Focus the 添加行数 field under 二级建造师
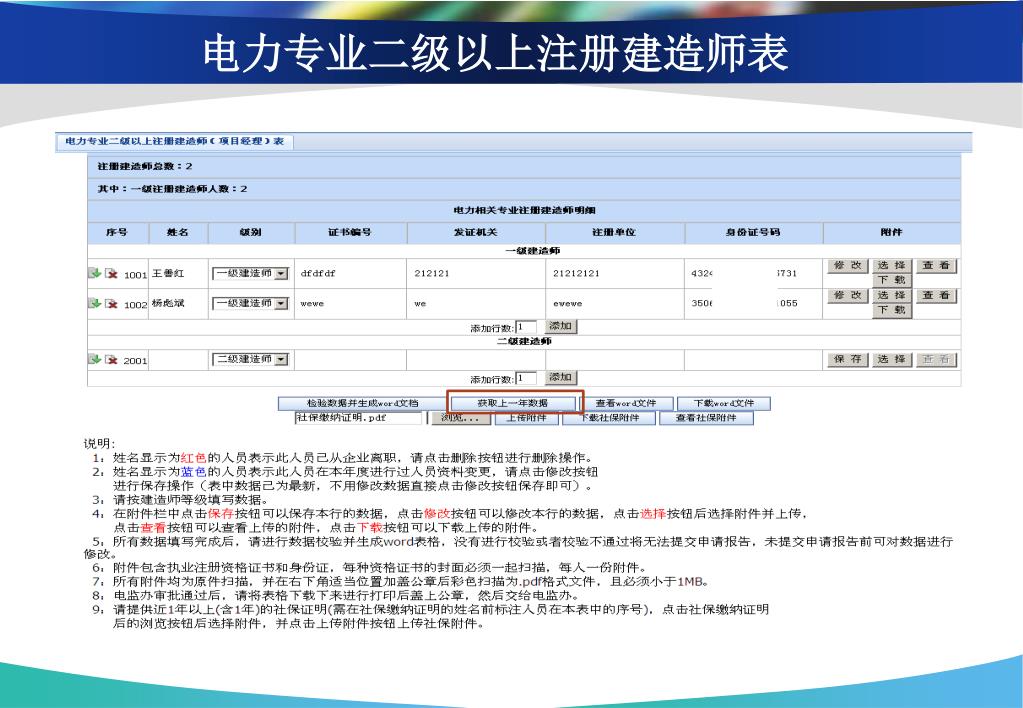Screen dimensions: 1023x708 pyautogui.click(x=527, y=378)
